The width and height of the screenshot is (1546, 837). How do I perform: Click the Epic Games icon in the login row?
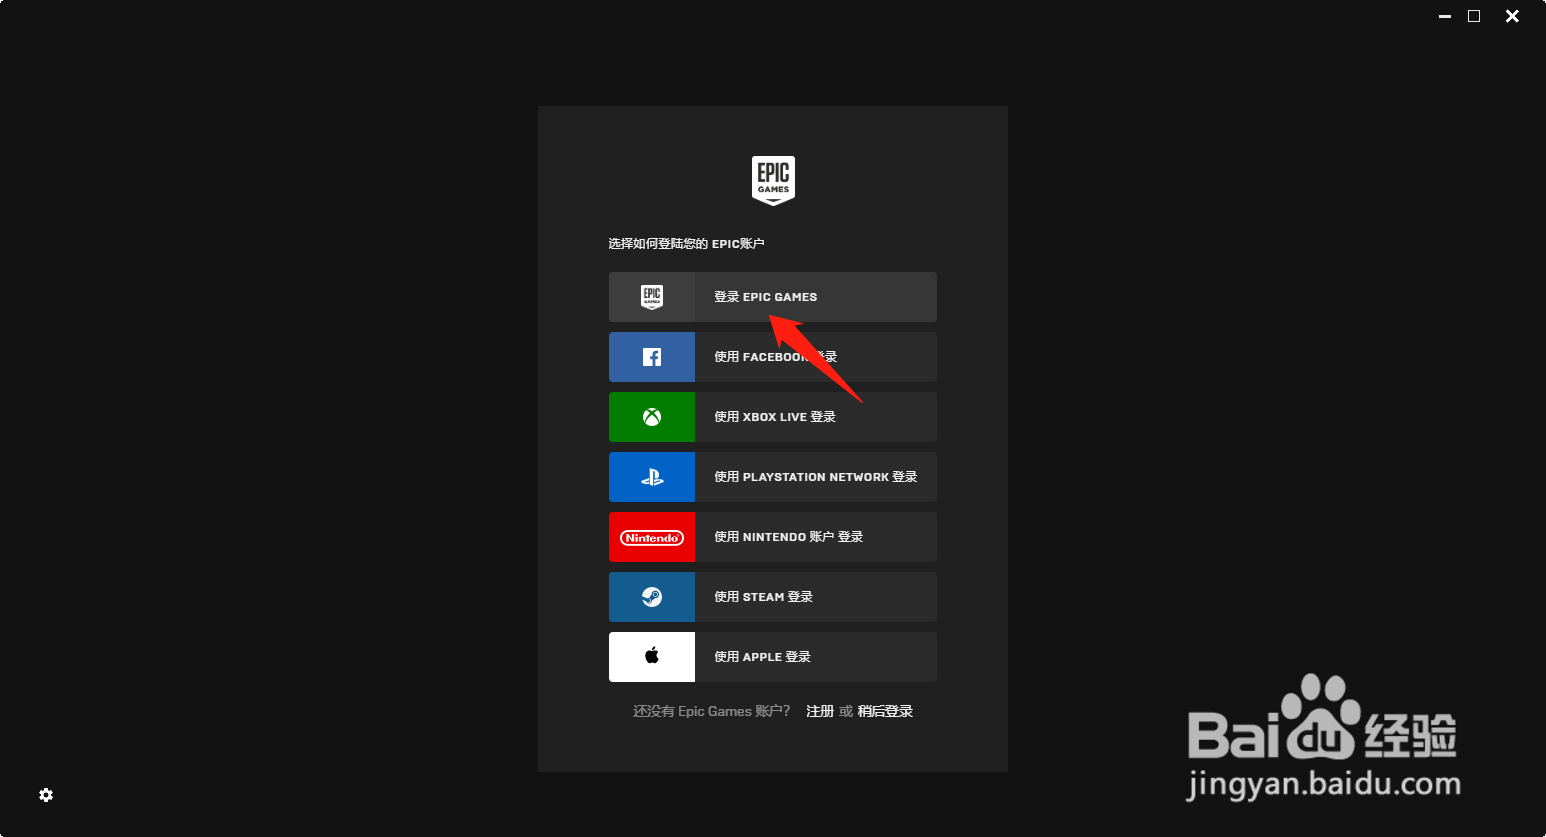[x=652, y=297]
